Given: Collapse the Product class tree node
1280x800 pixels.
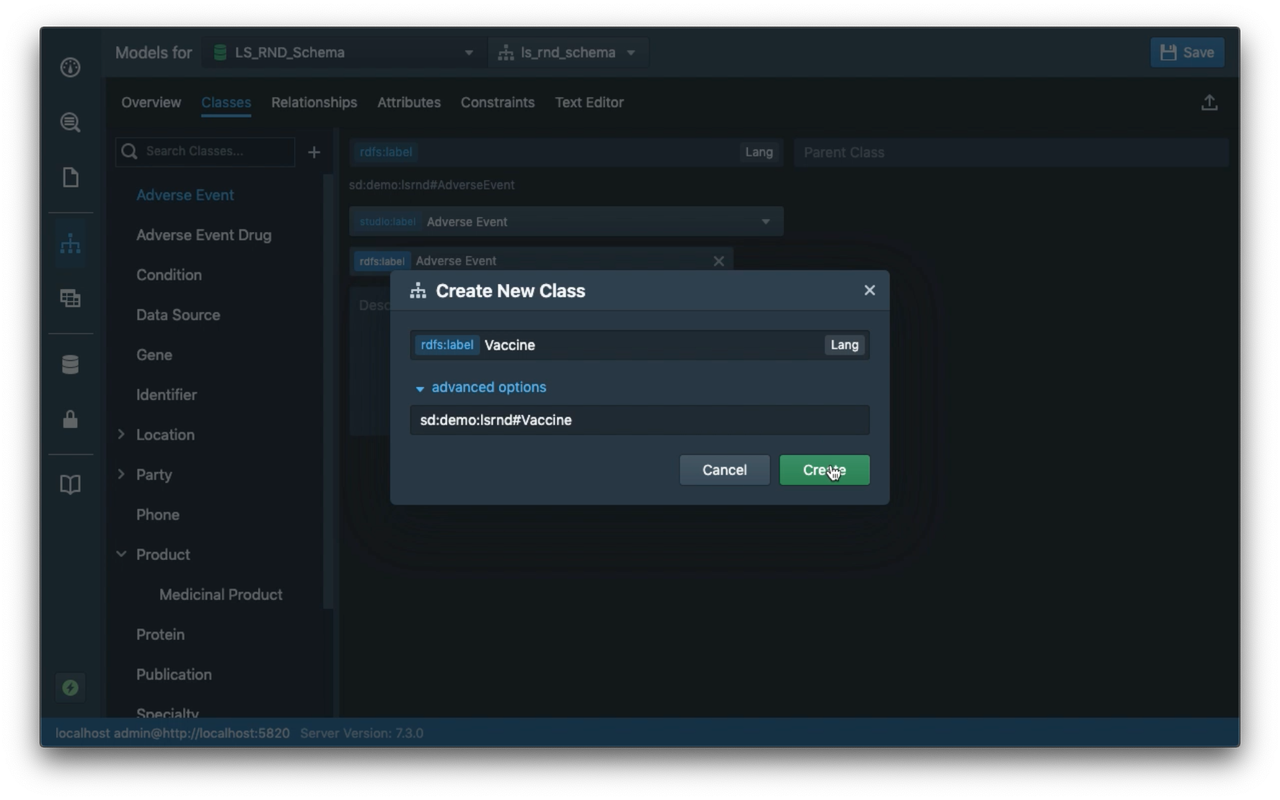Looking at the screenshot, I should click(121, 555).
